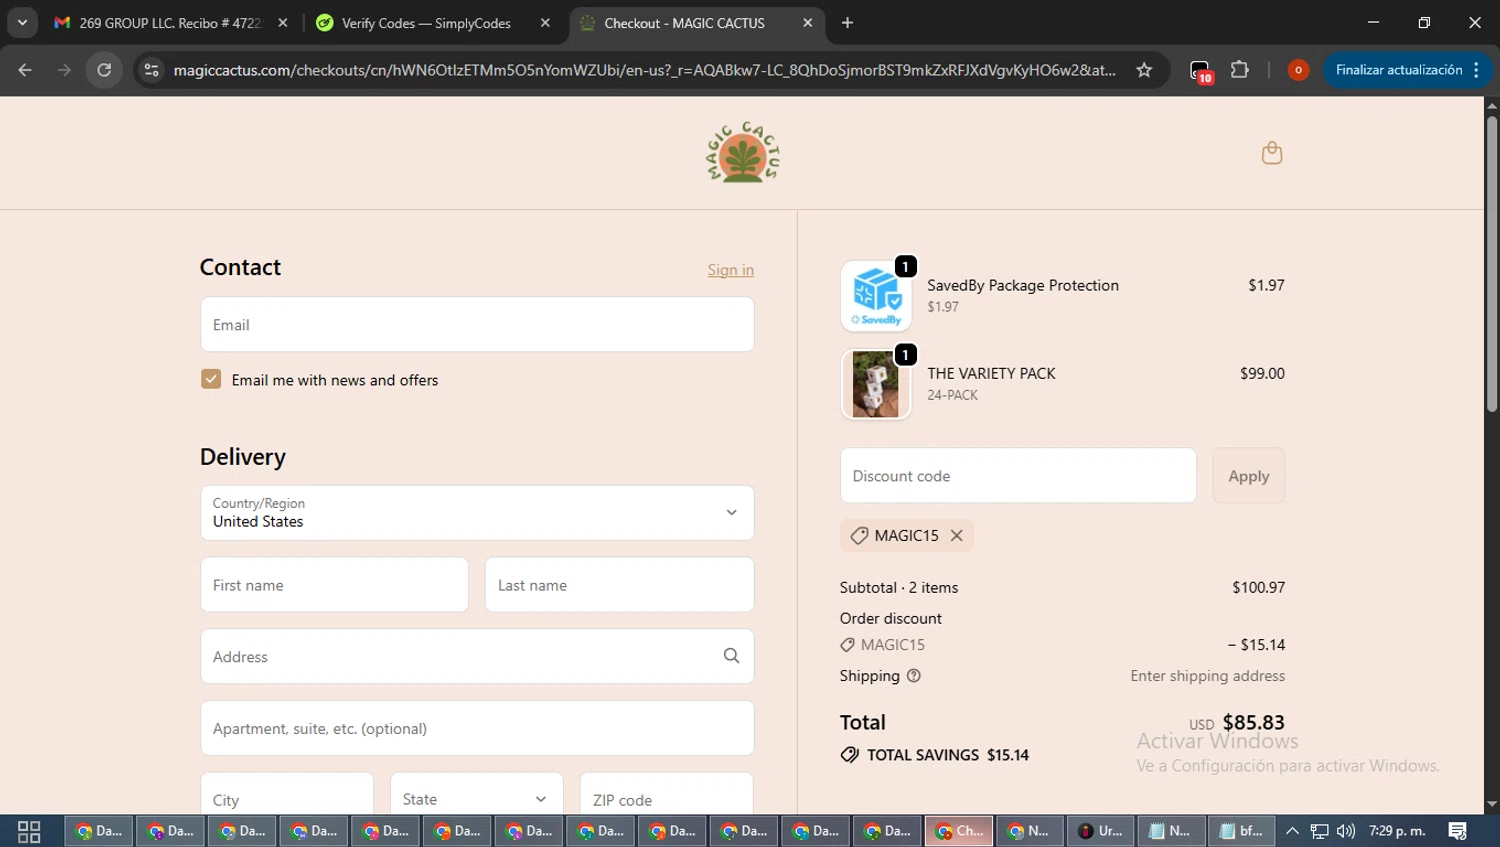Image resolution: width=1500 pixels, height=847 pixels.
Task: Focus the Address field
Action: 477,656
